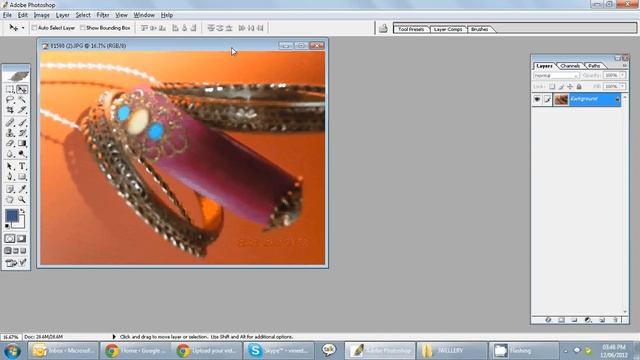The image size is (640, 360).
Task: Select the Eraser tool
Action: tap(10, 144)
